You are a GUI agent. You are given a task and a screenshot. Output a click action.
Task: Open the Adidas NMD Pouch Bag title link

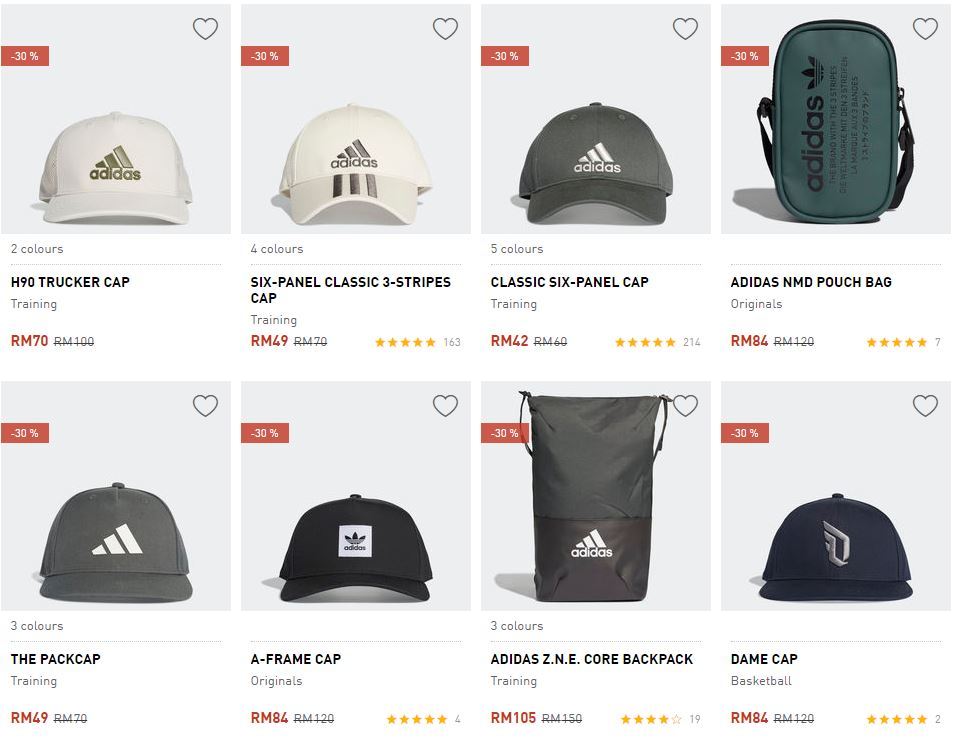811,282
